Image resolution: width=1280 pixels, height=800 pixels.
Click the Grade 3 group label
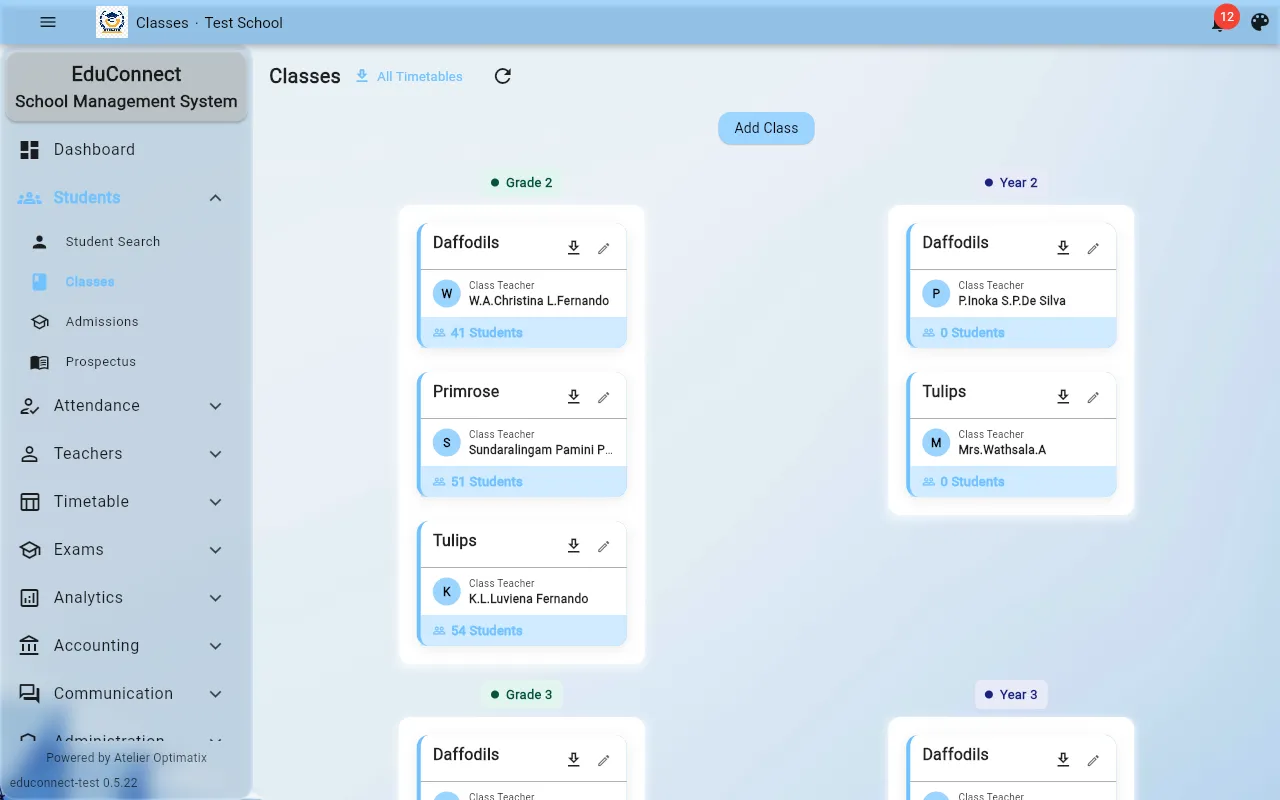(522, 695)
